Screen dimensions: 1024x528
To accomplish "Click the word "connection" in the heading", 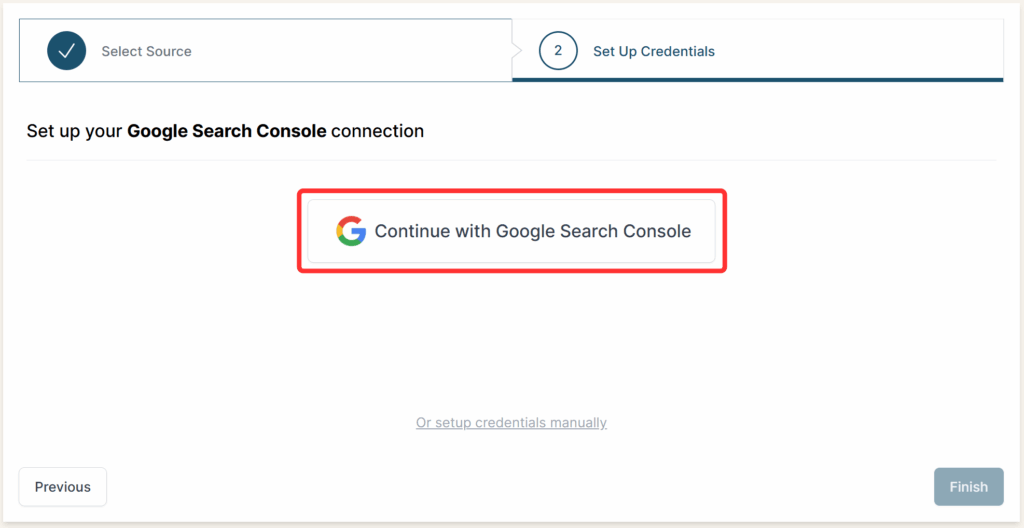I will click(377, 131).
